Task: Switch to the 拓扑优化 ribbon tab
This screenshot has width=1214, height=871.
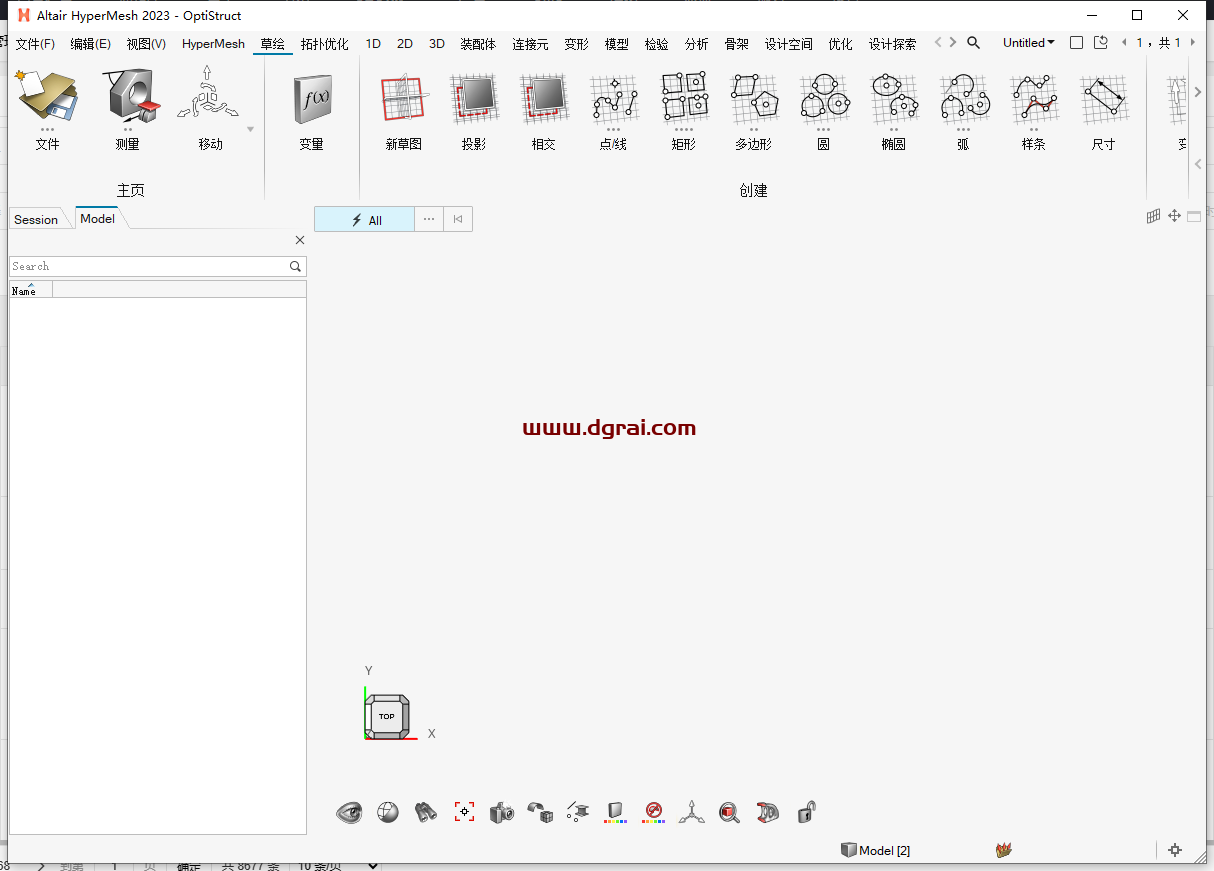Action: tap(325, 44)
